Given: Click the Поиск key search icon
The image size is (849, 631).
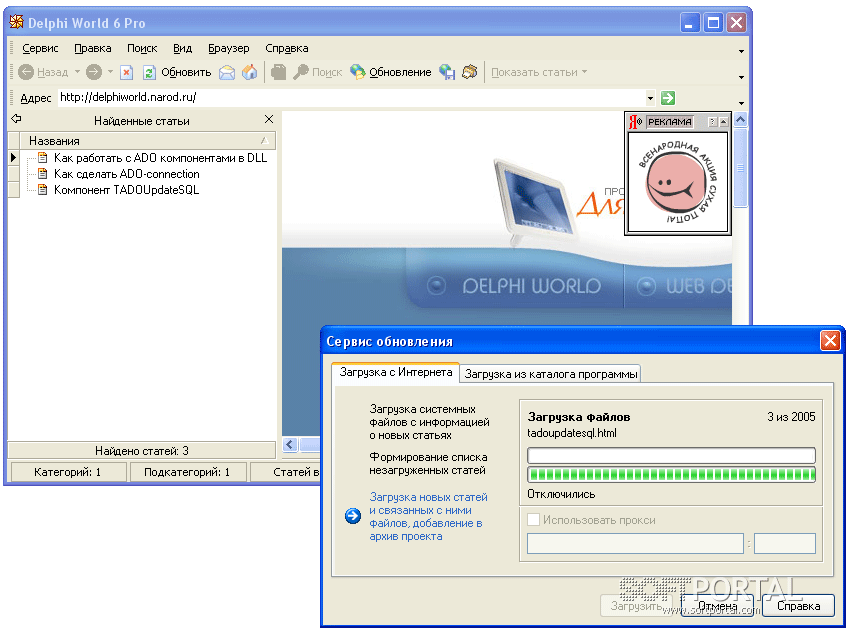Looking at the screenshot, I should (301, 72).
